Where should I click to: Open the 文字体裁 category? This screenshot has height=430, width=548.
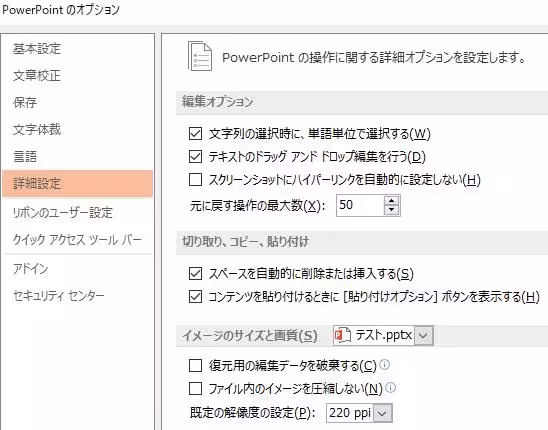(37, 129)
